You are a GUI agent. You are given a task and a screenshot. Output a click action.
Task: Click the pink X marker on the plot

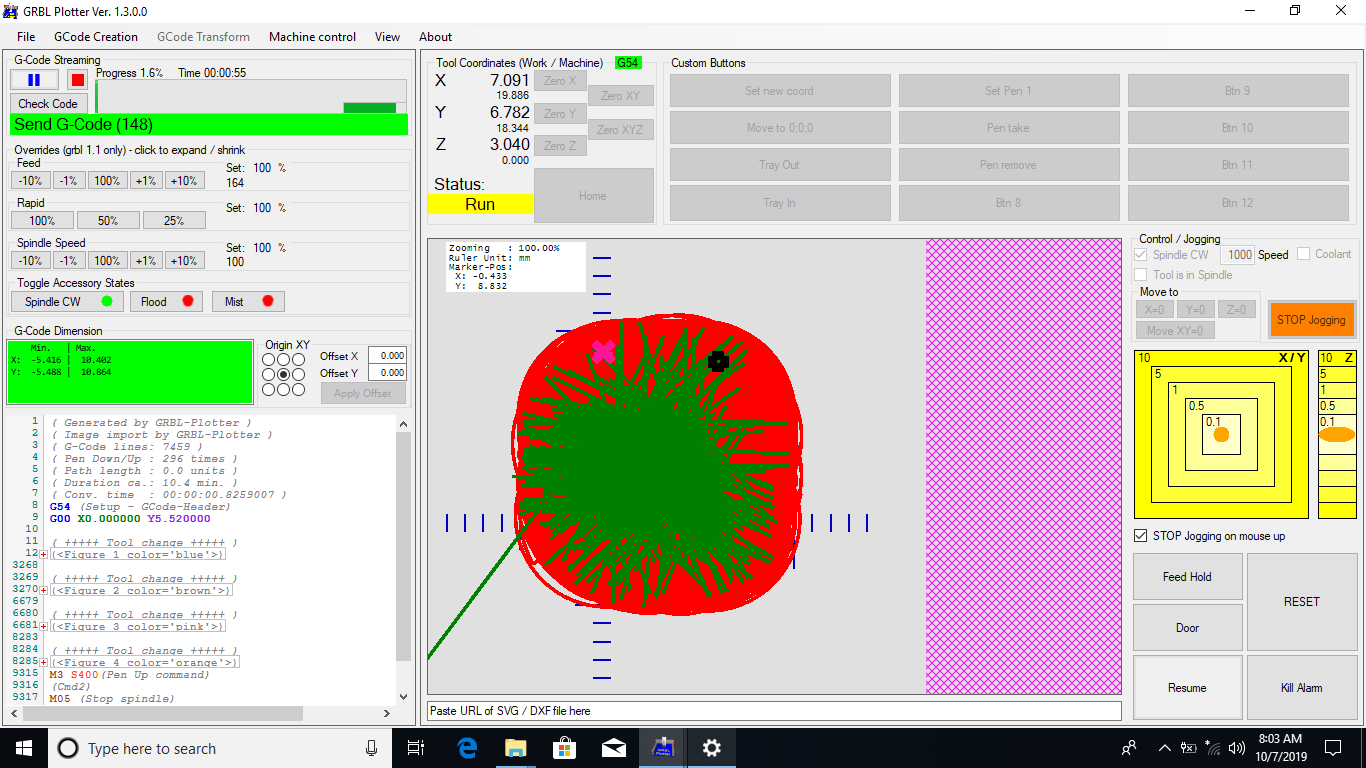coord(603,351)
